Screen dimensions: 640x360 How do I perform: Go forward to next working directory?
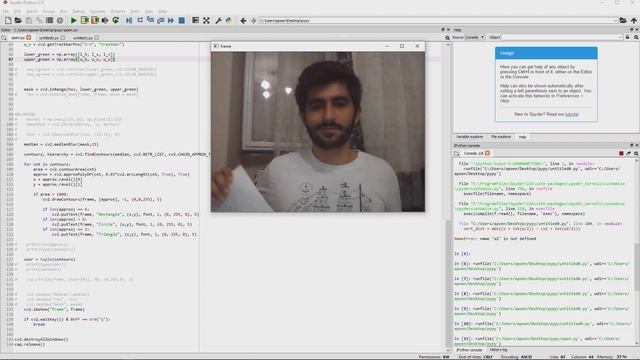click(253, 20)
